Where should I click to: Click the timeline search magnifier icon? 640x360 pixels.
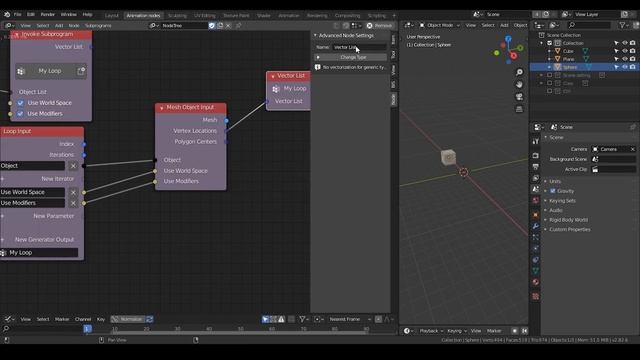click(x=6, y=329)
